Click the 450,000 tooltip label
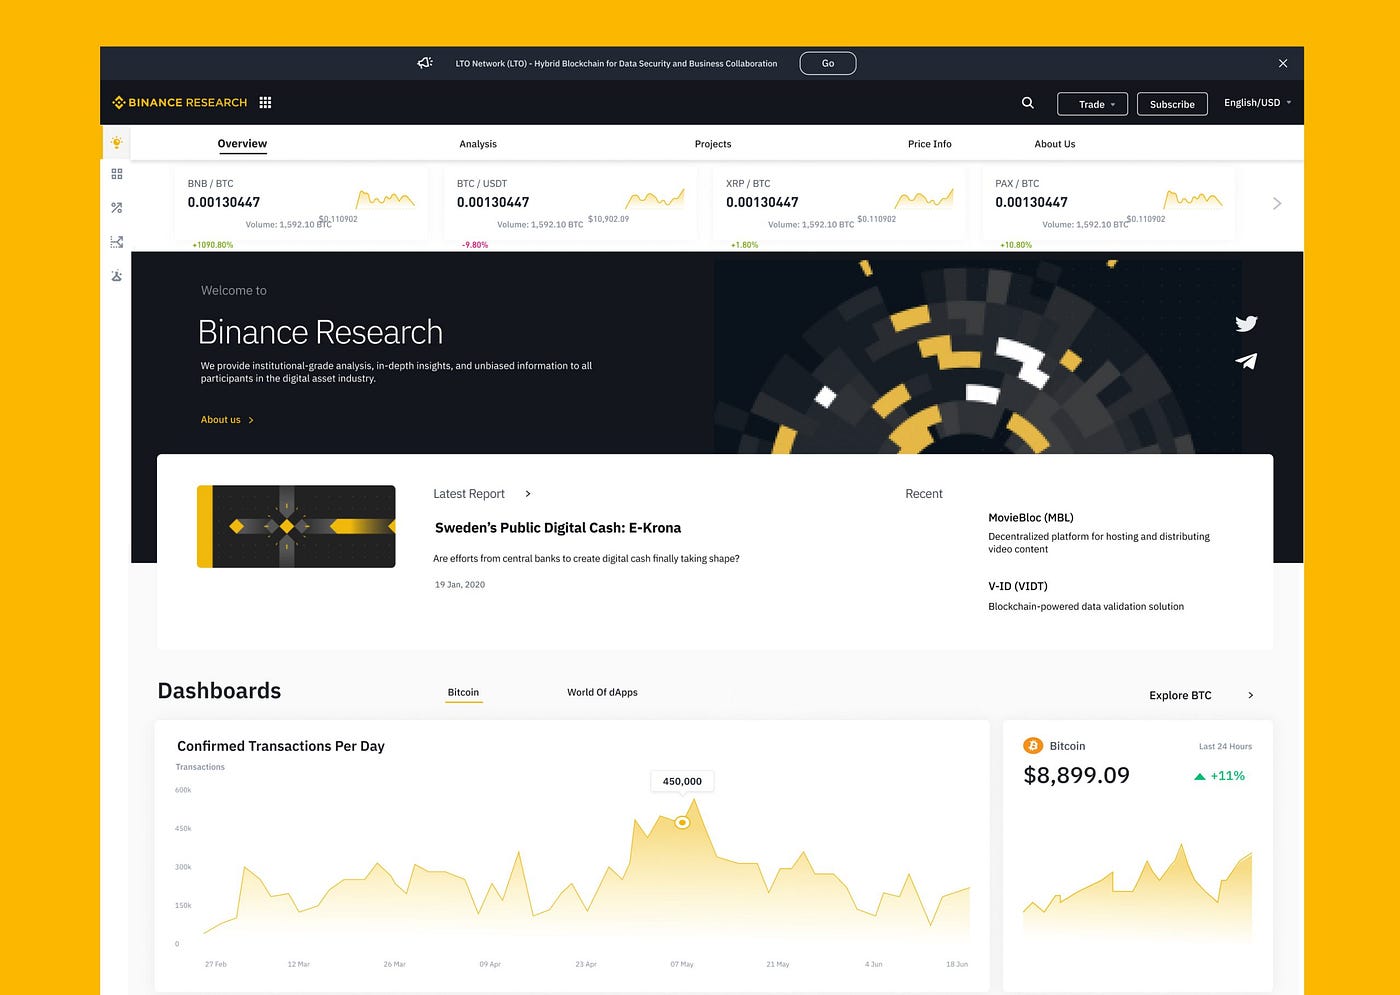Screen dimensions: 1400x995 [x=682, y=781]
